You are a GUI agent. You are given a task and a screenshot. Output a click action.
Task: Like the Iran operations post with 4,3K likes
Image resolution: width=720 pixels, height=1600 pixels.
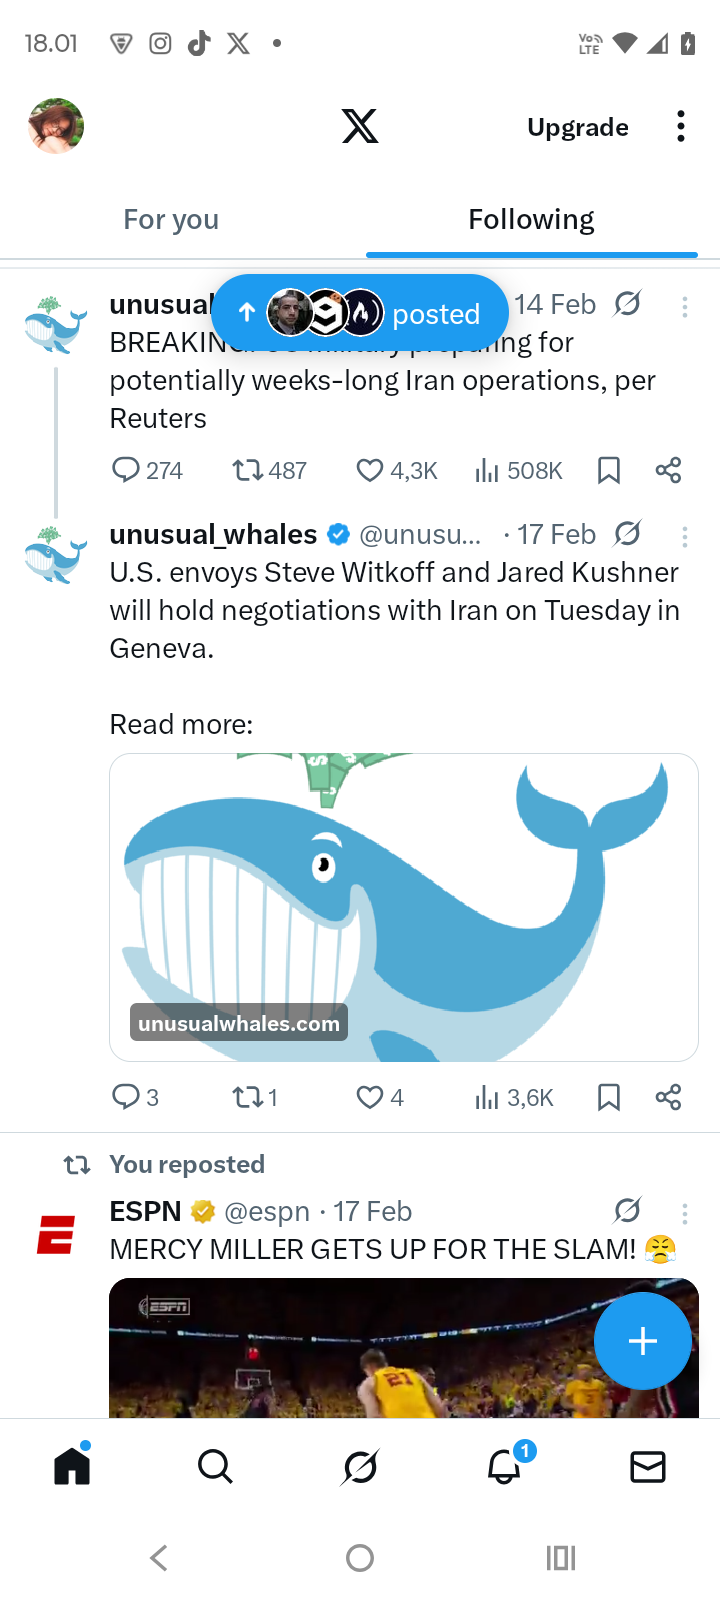(371, 470)
